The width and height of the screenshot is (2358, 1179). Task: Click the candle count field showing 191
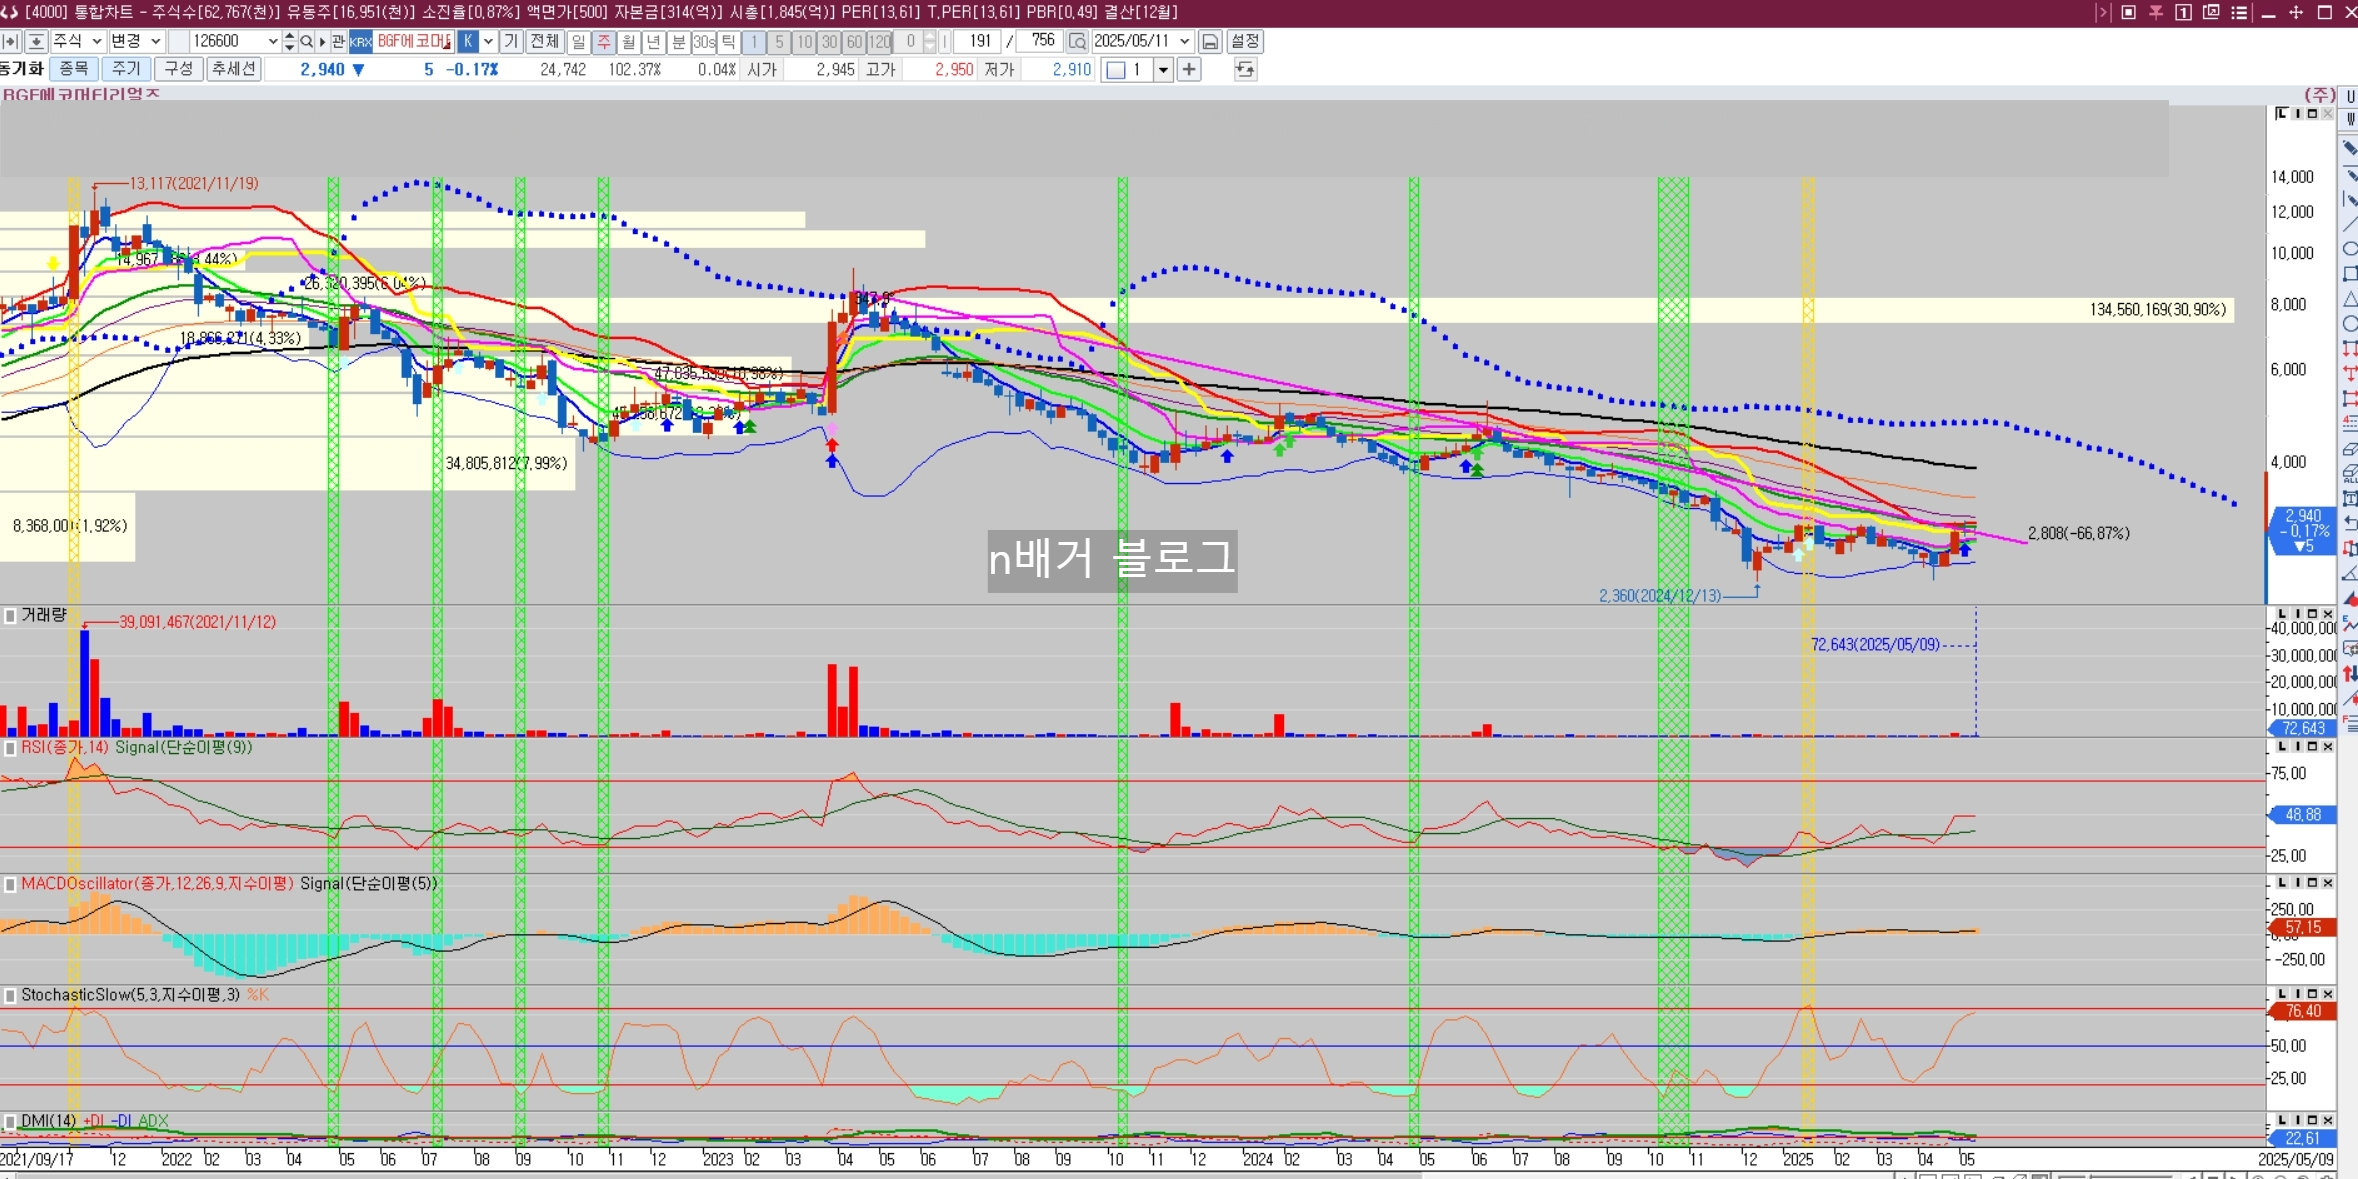coord(979,41)
